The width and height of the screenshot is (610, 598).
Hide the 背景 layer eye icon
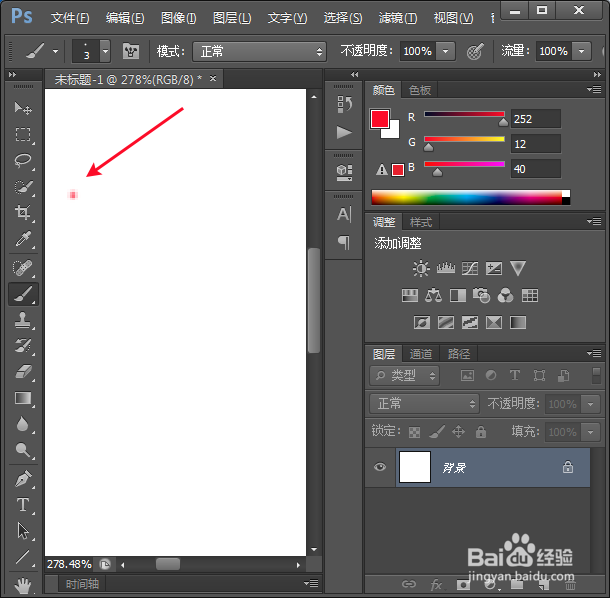tap(380, 467)
